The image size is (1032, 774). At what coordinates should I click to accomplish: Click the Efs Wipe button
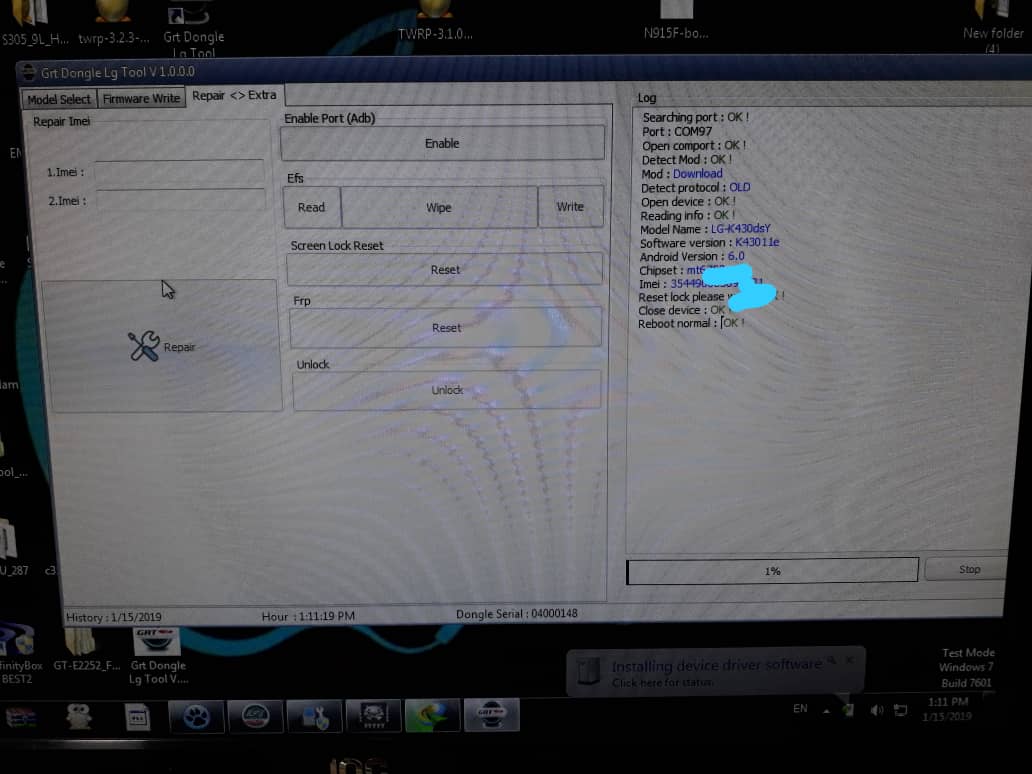coord(439,207)
